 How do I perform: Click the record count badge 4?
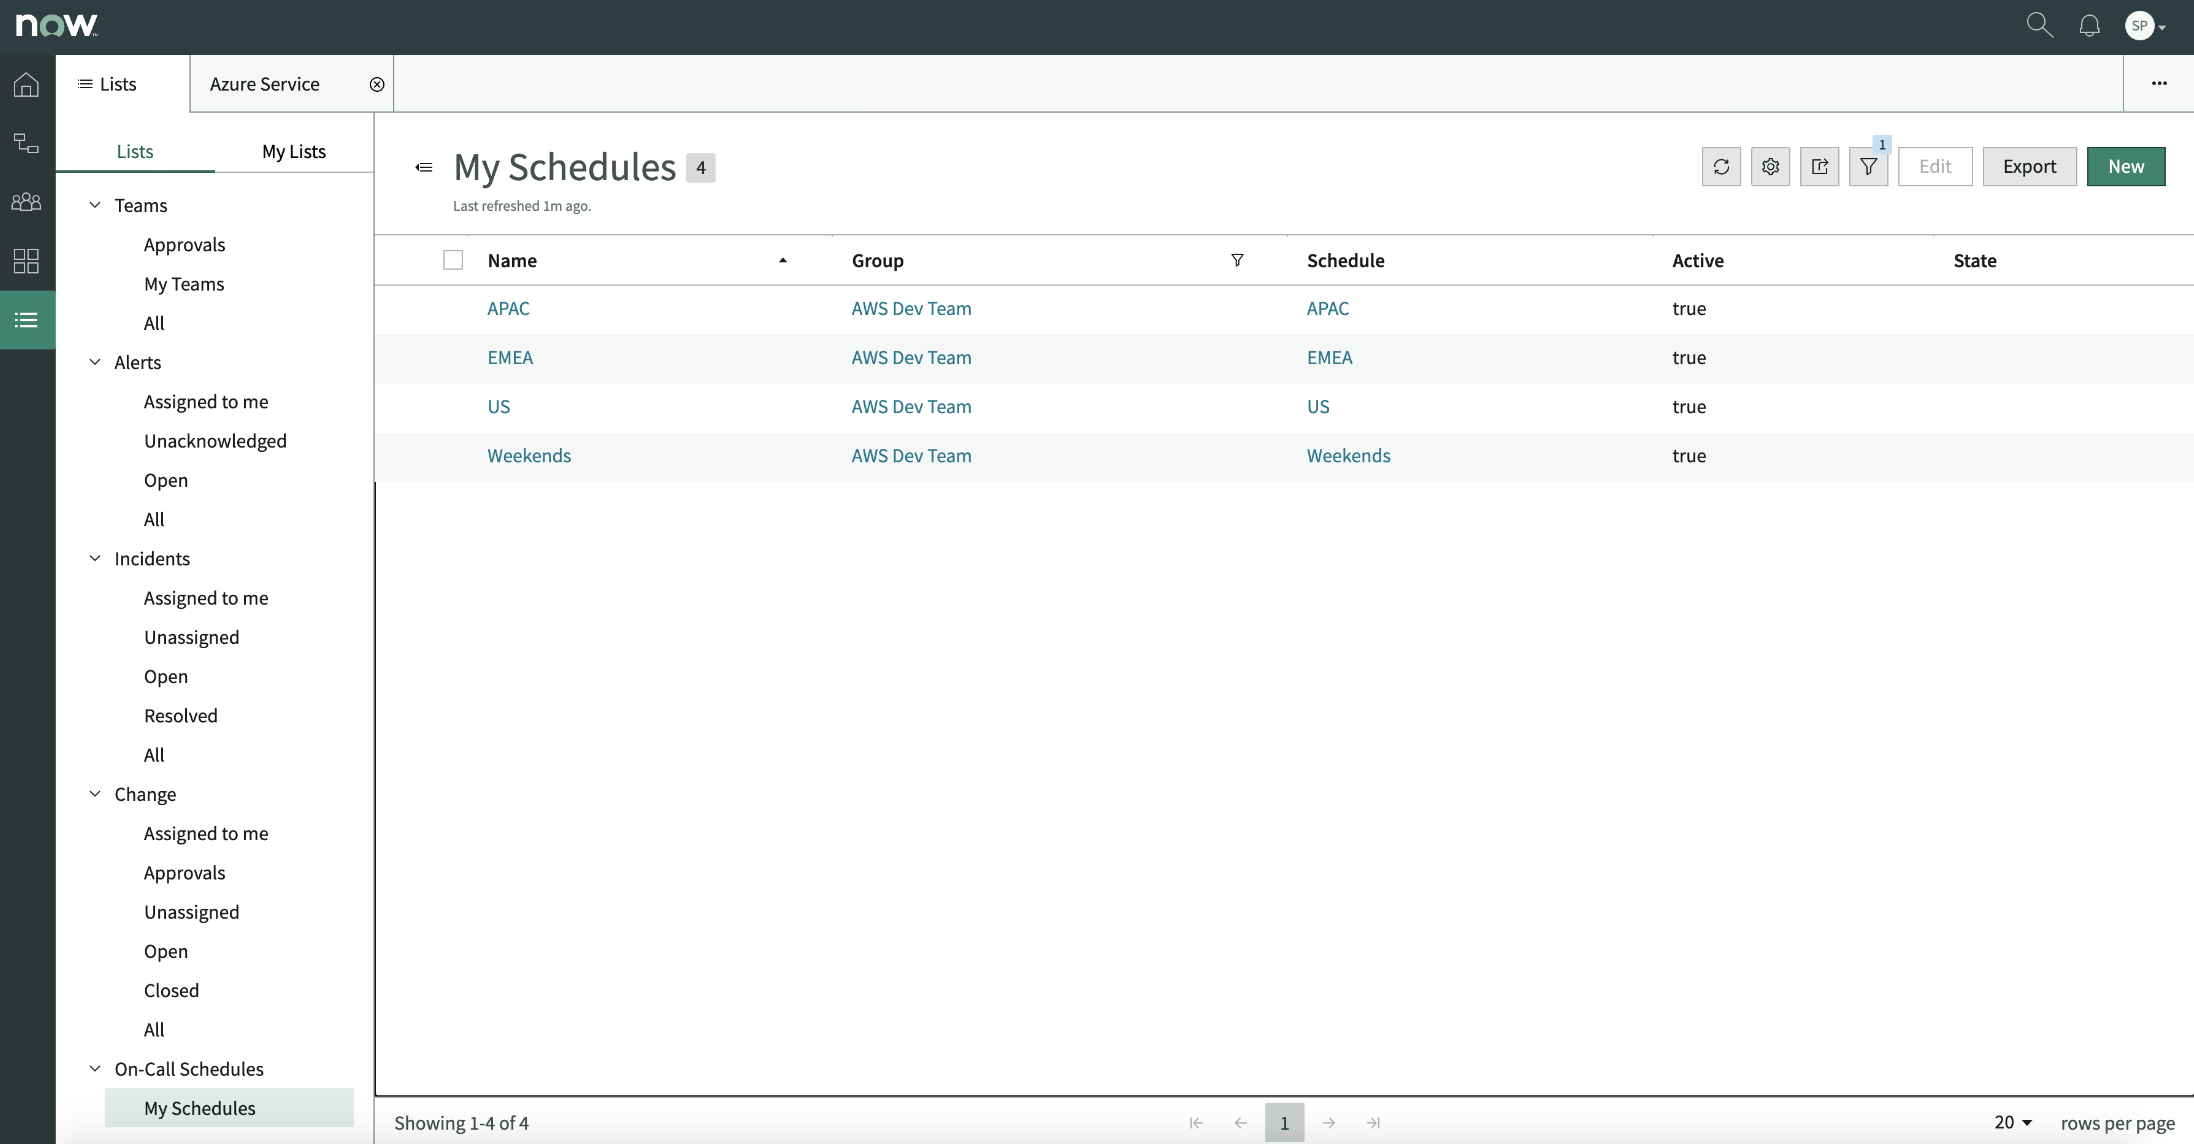point(701,168)
